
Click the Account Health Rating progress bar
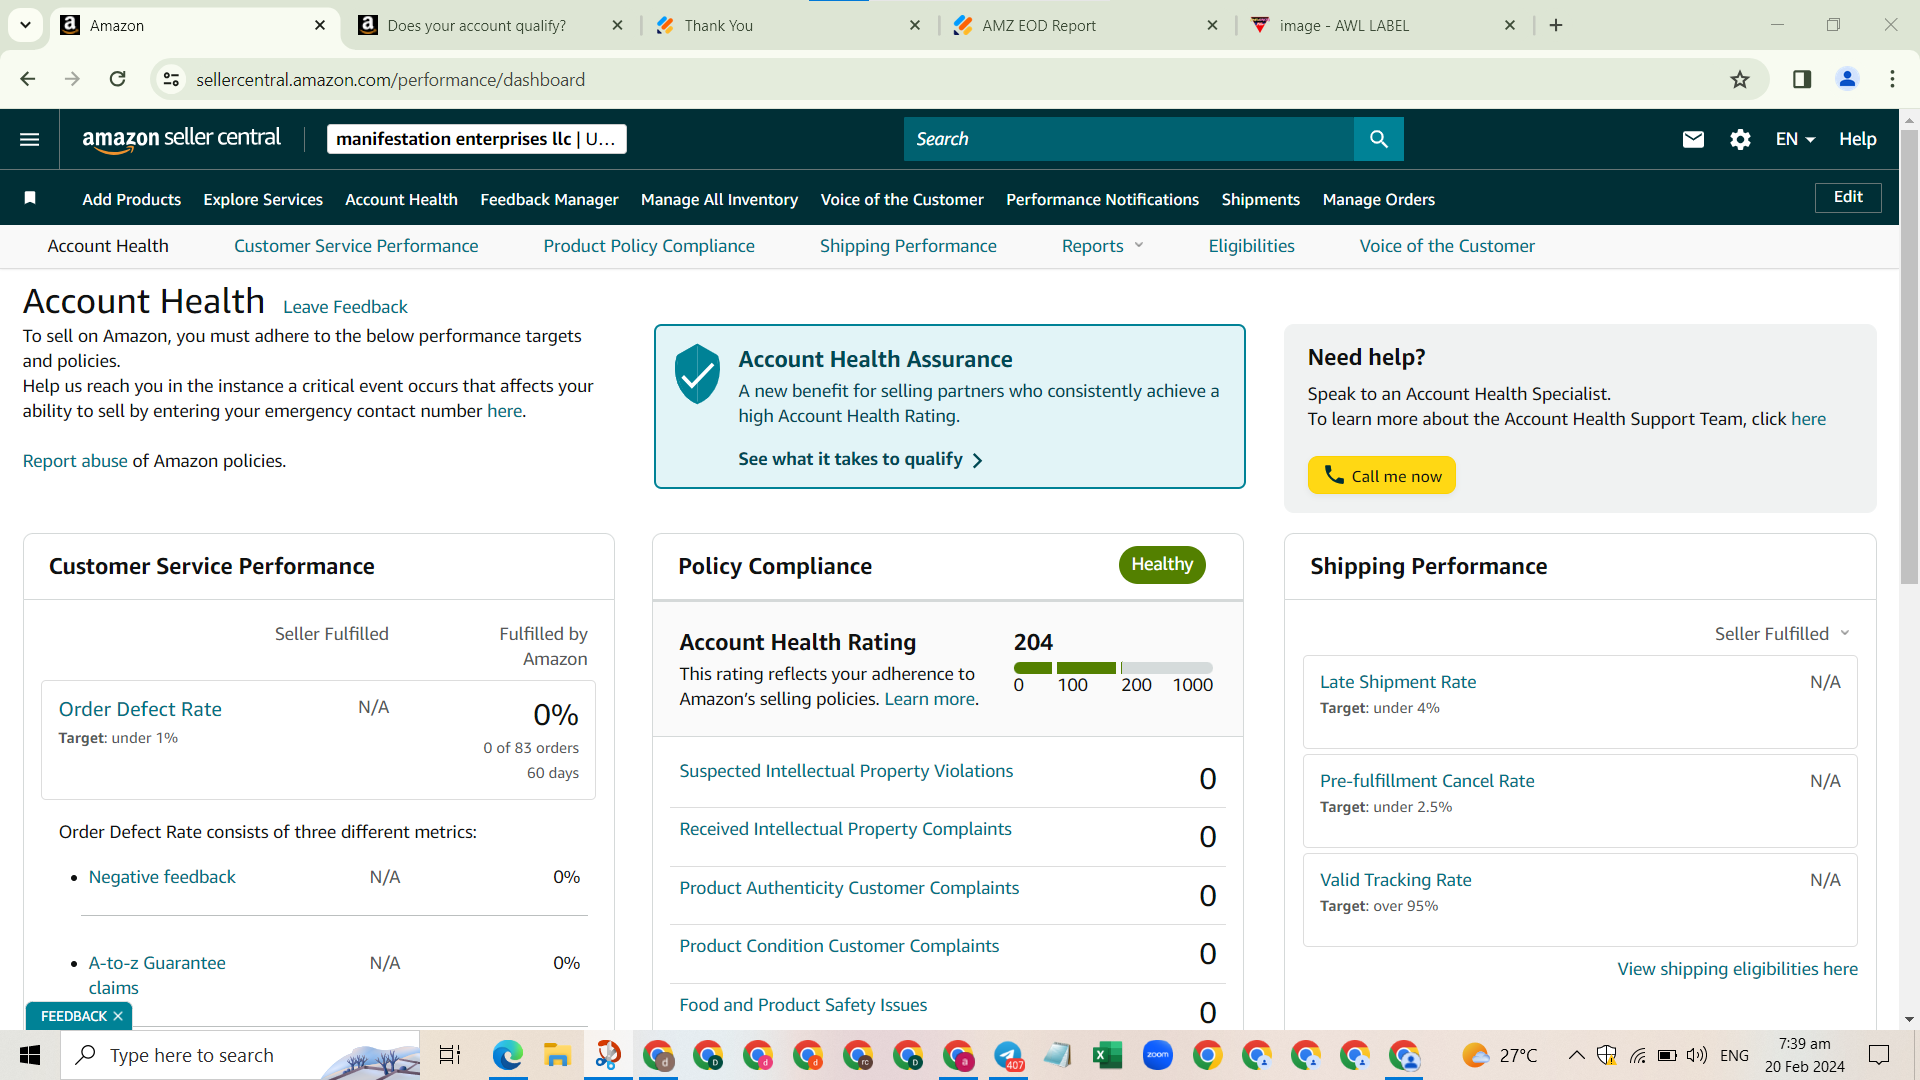[x=1113, y=668]
